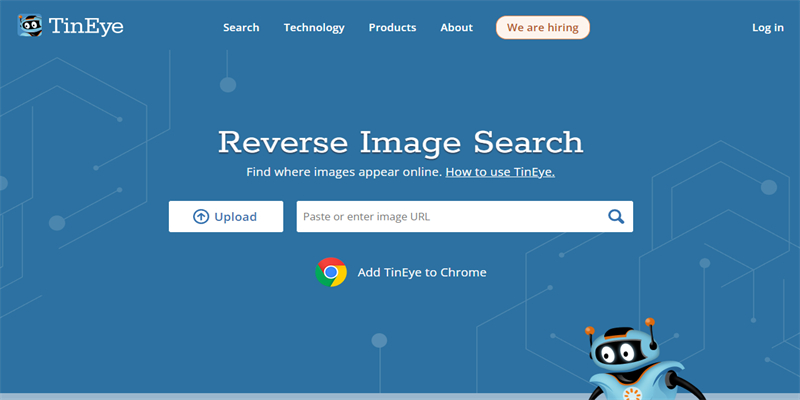Open the Technology navigation item
This screenshot has height=400, width=800.
(314, 28)
